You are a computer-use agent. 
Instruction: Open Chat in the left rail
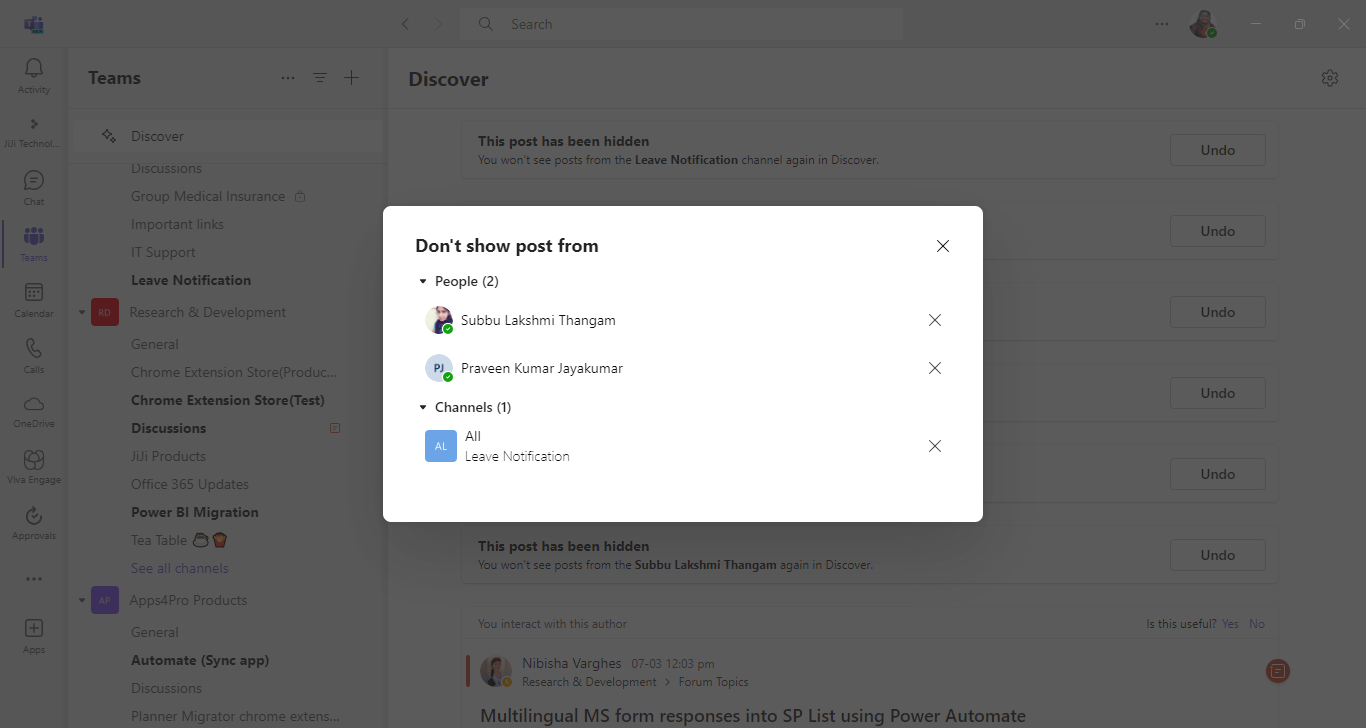tap(34, 187)
